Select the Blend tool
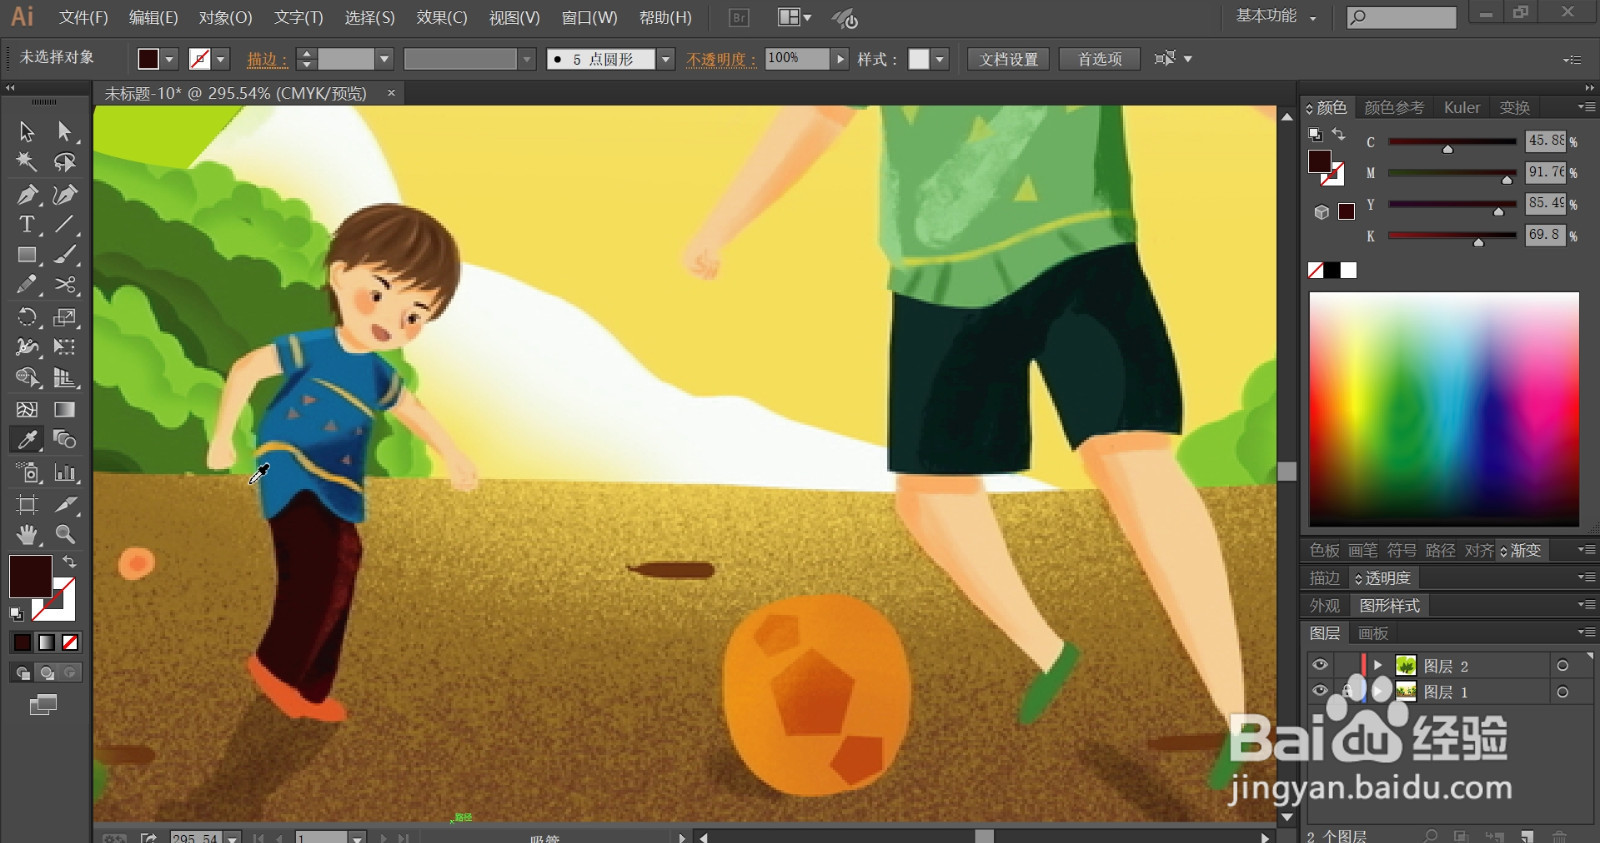Viewport: 1600px width, 843px height. pyautogui.click(x=65, y=439)
